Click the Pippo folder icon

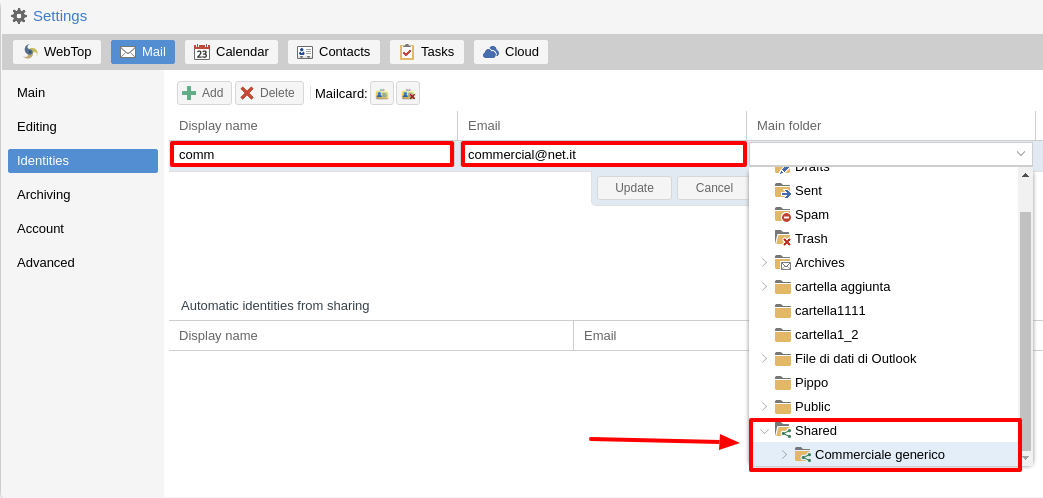coord(783,382)
